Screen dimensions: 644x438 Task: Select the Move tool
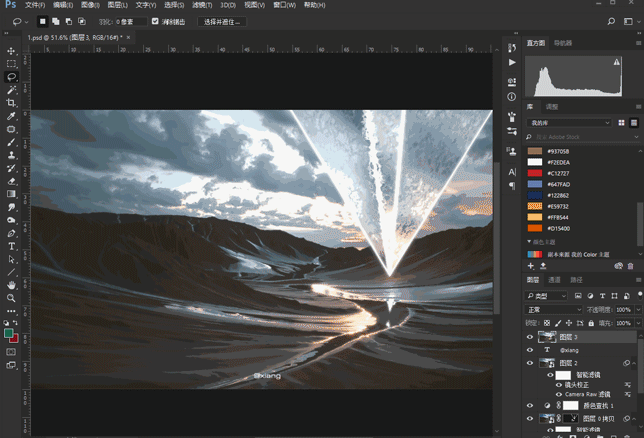11,51
